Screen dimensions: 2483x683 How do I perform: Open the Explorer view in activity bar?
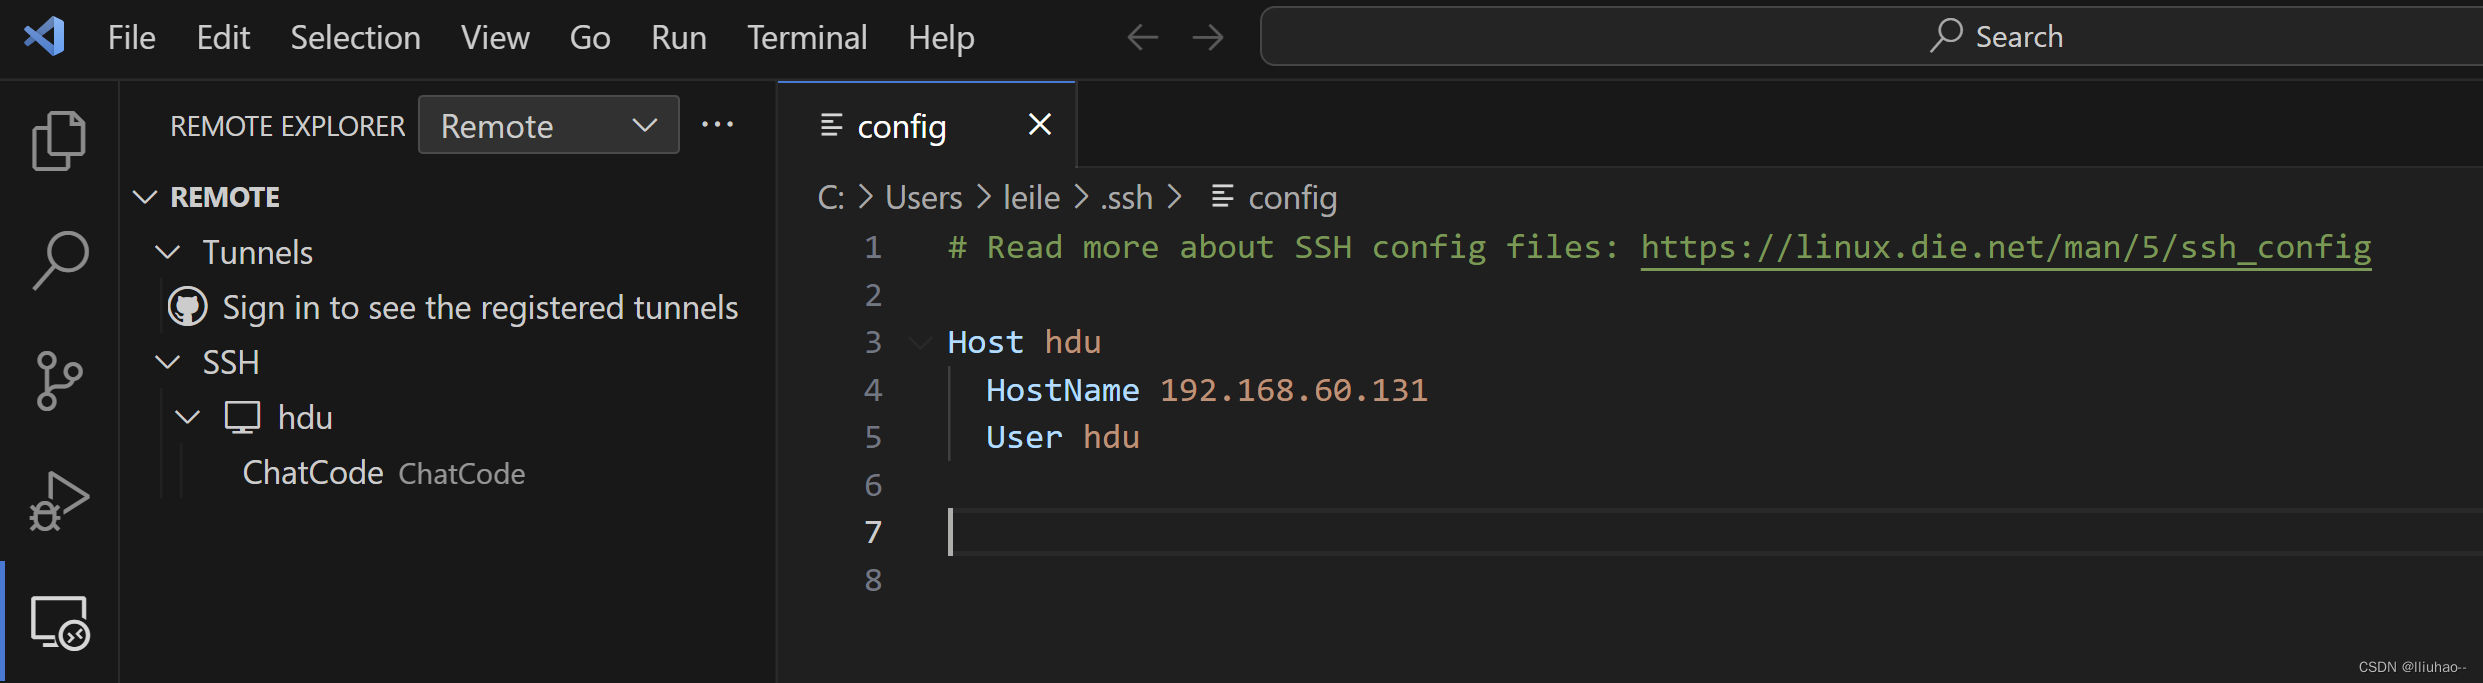click(59, 140)
